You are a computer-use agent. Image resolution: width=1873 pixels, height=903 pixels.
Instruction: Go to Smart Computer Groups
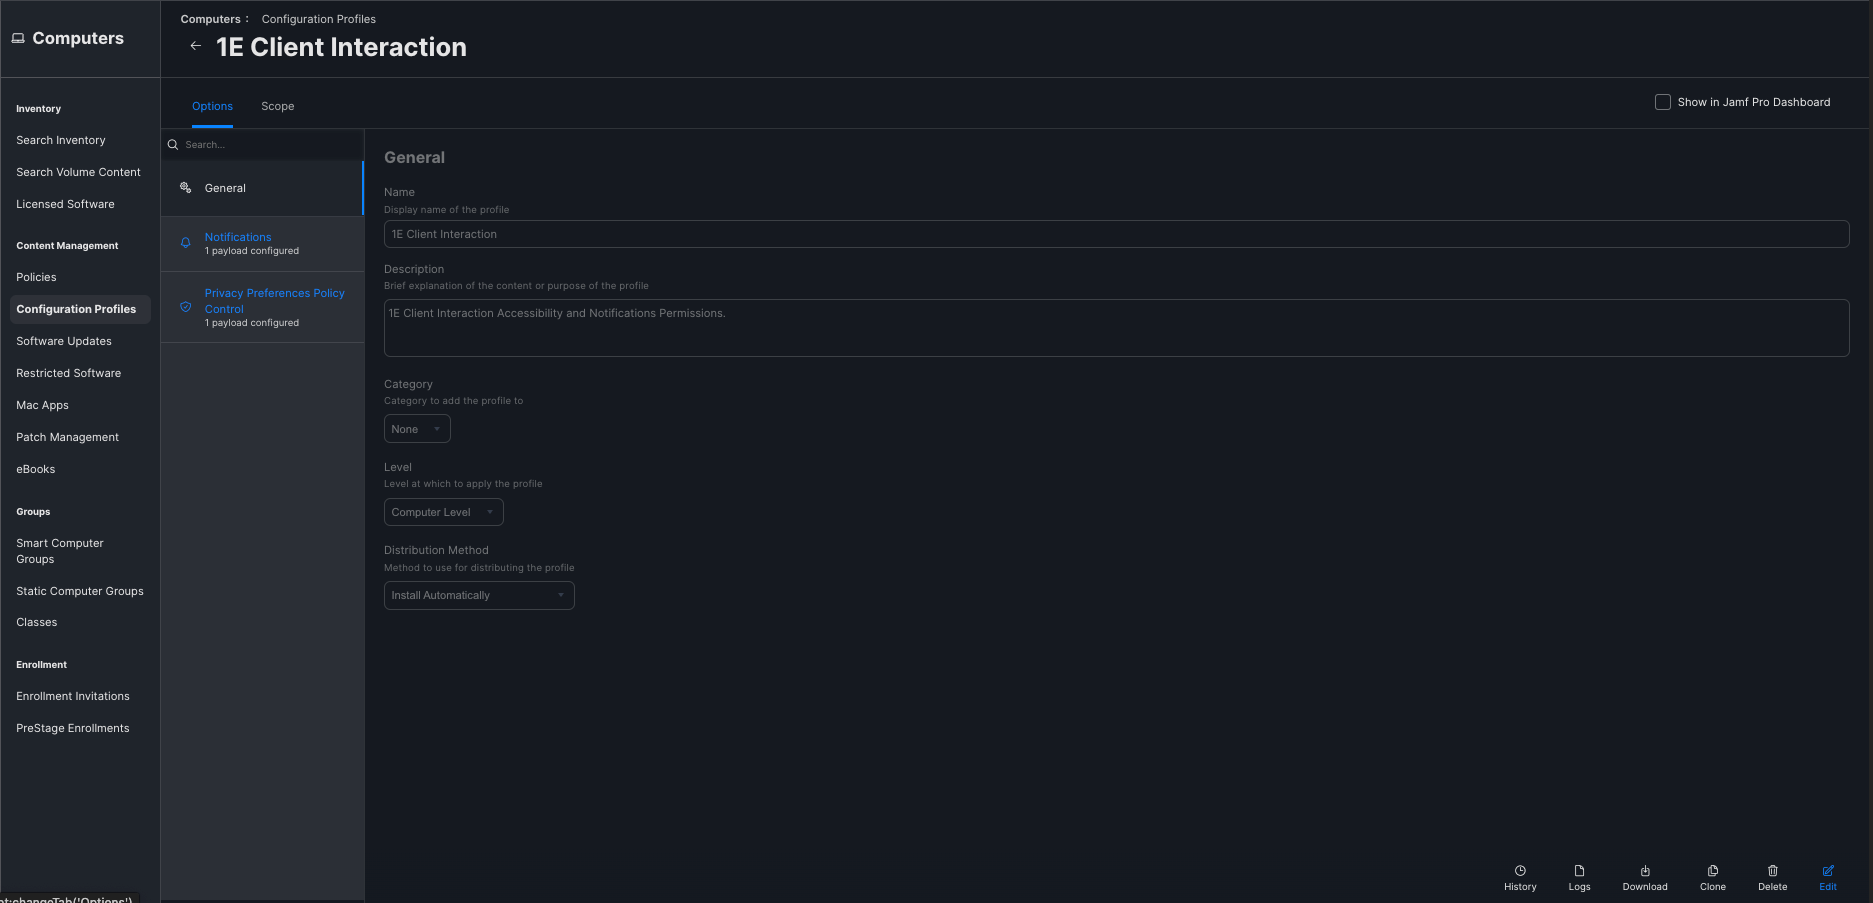click(59, 551)
